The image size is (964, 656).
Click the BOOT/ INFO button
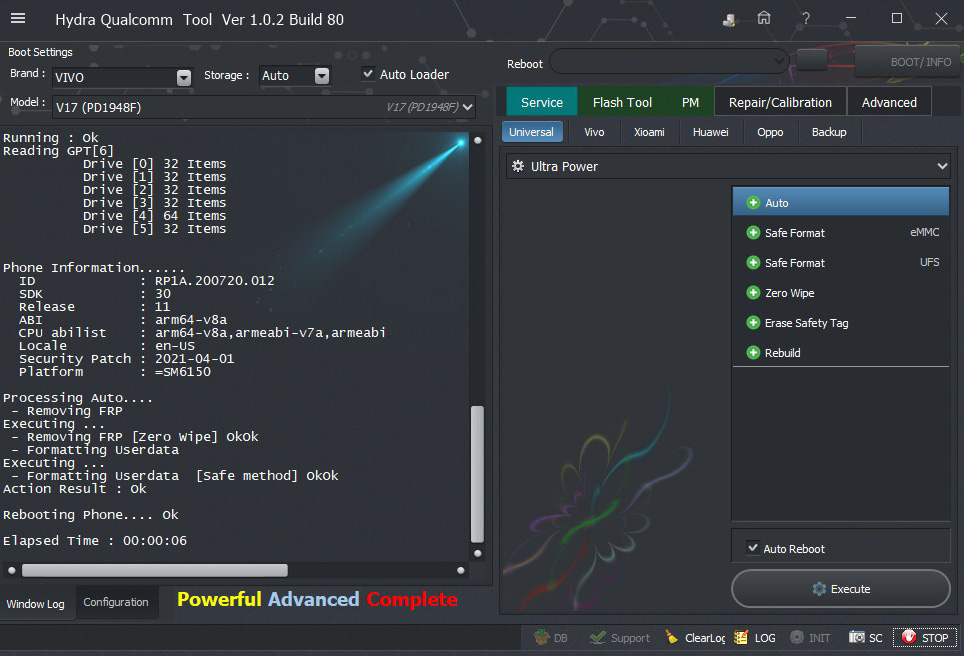(x=909, y=61)
